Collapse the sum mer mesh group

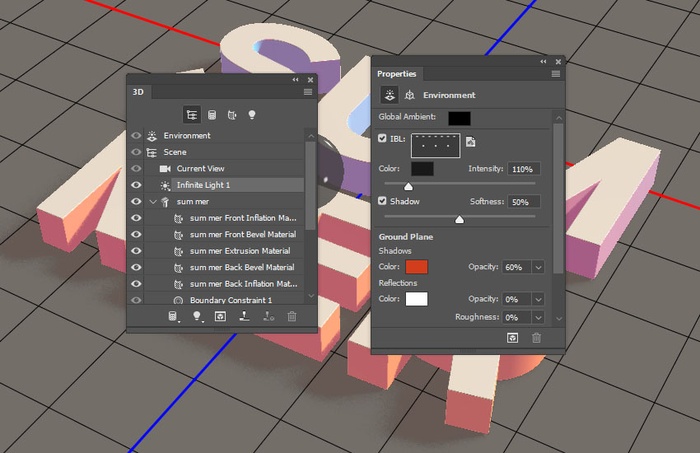click(153, 202)
